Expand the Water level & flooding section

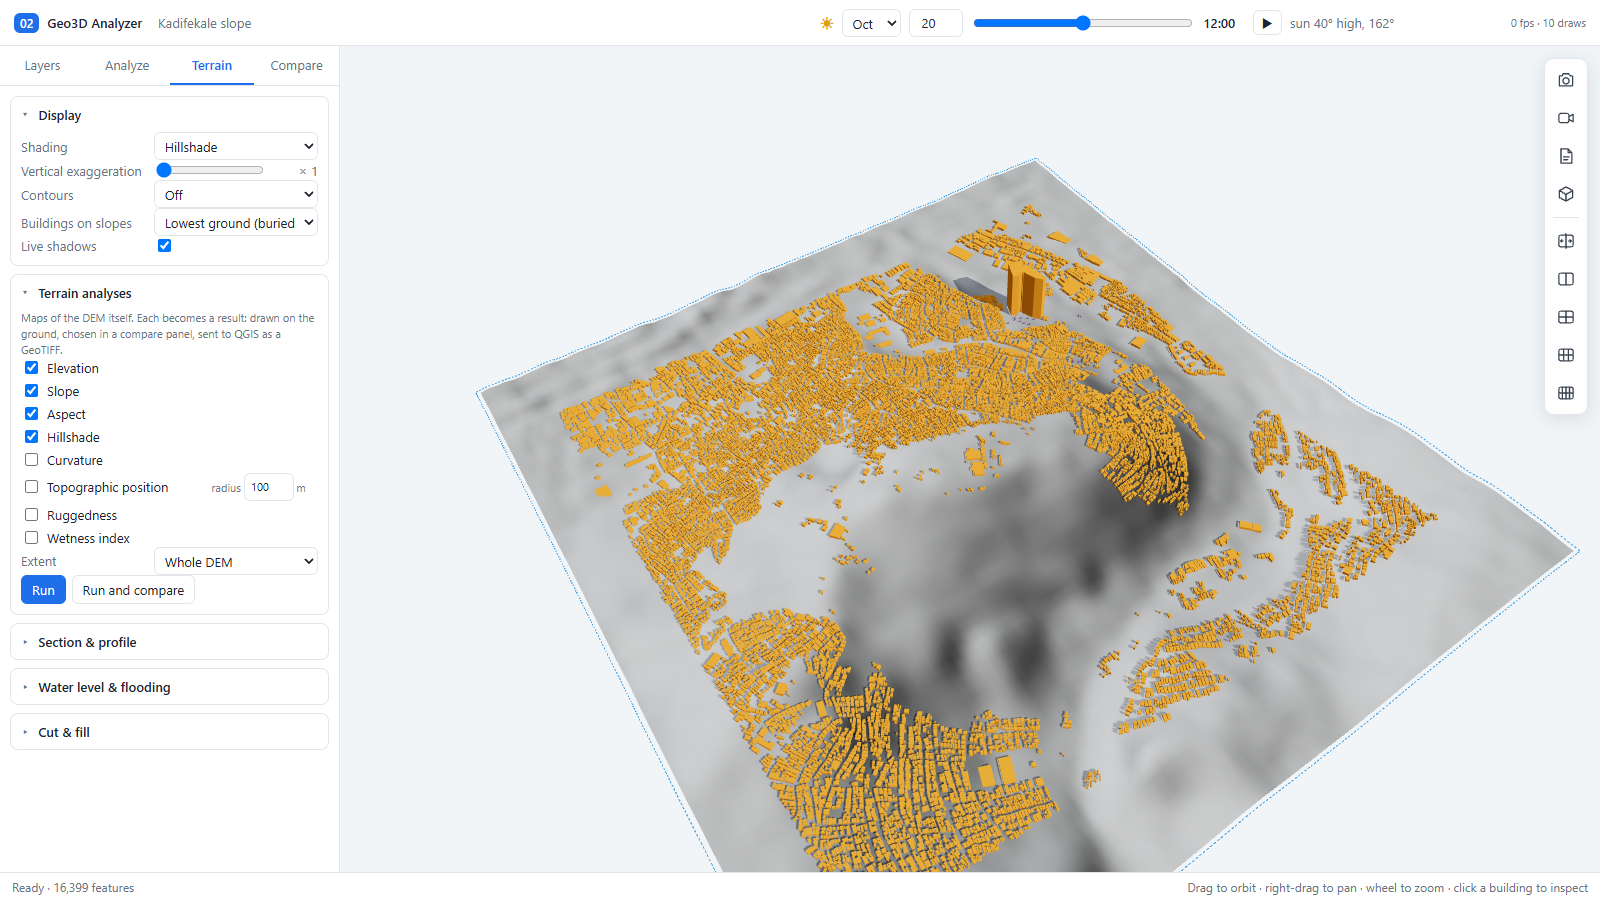[169, 687]
